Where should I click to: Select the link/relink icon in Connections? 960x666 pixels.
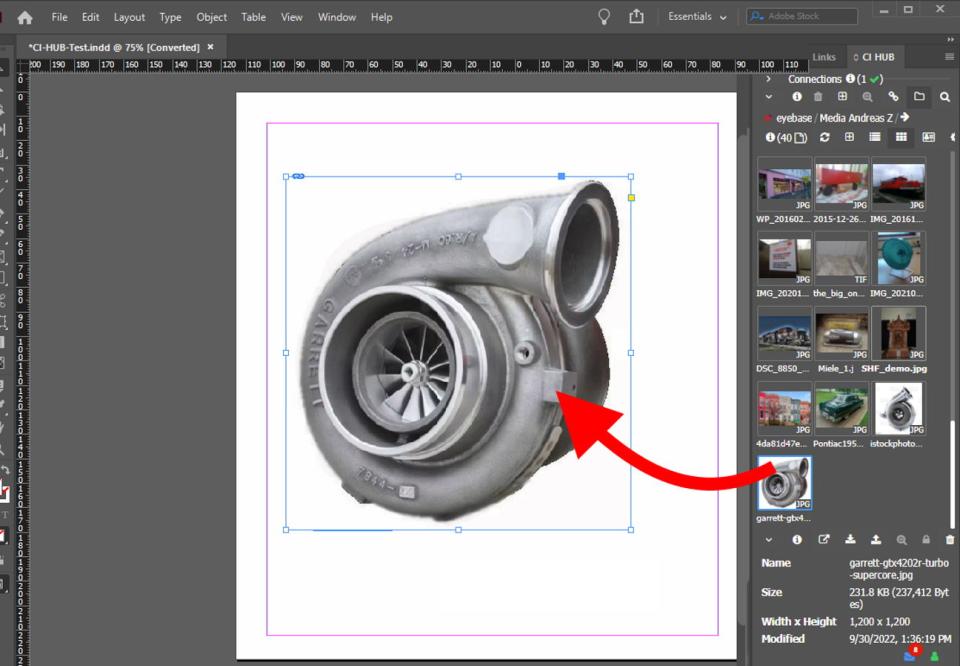[x=893, y=96]
